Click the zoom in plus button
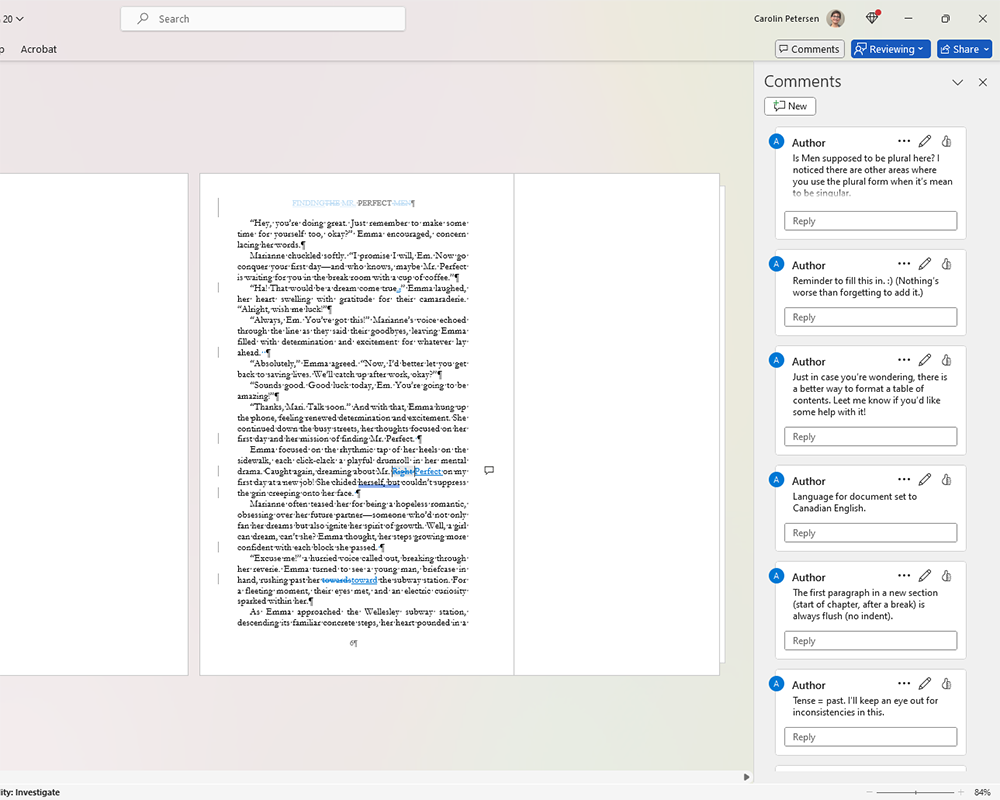1000x800 pixels. pos(960,792)
